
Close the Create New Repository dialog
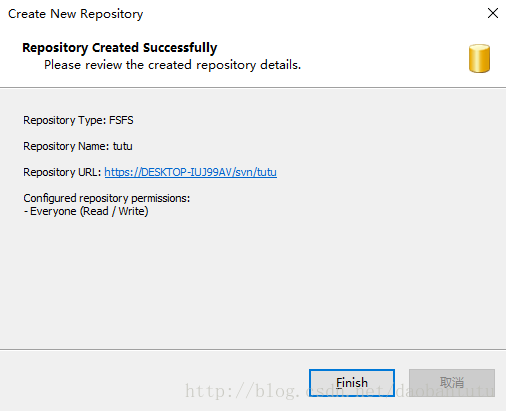[x=493, y=13]
